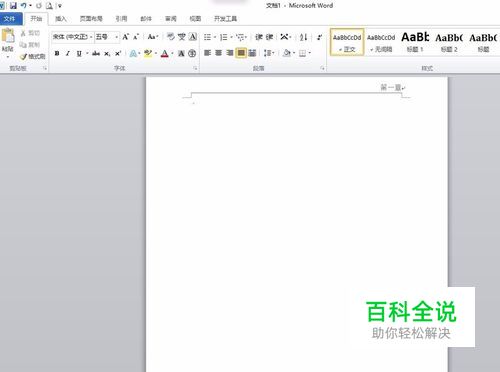Click the Decrease Indent icon
The height and width of the screenshot is (372, 500).
(259, 37)
